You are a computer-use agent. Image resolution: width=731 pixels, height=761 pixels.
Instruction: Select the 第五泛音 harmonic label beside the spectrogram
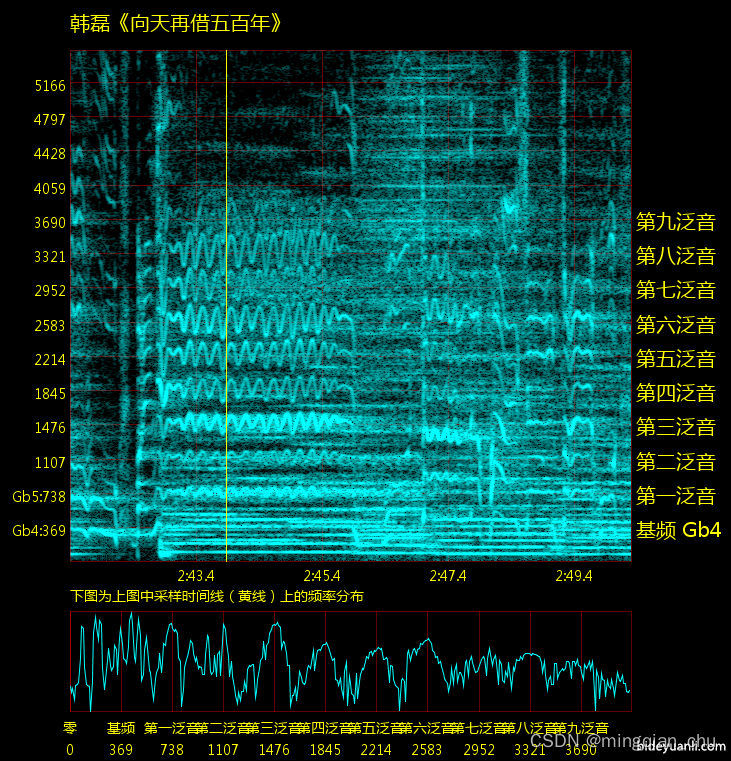point(676,359)
